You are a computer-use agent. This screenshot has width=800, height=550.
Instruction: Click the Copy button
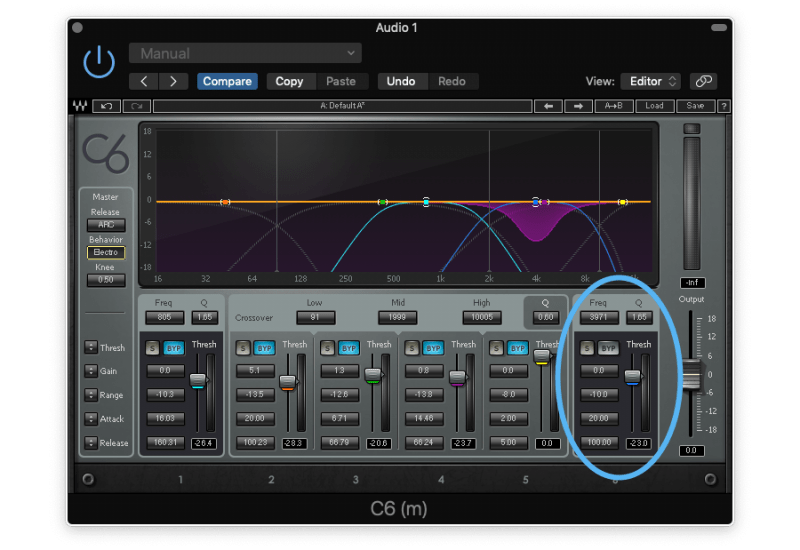[x=289, y=82]
